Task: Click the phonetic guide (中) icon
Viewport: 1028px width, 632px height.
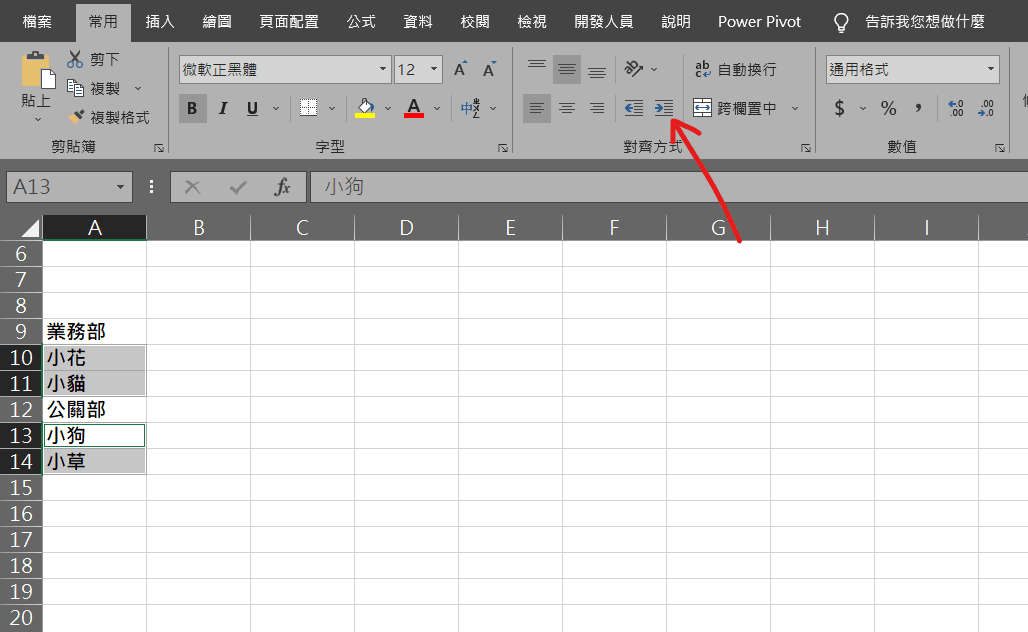Action: [x=471, y=108]
